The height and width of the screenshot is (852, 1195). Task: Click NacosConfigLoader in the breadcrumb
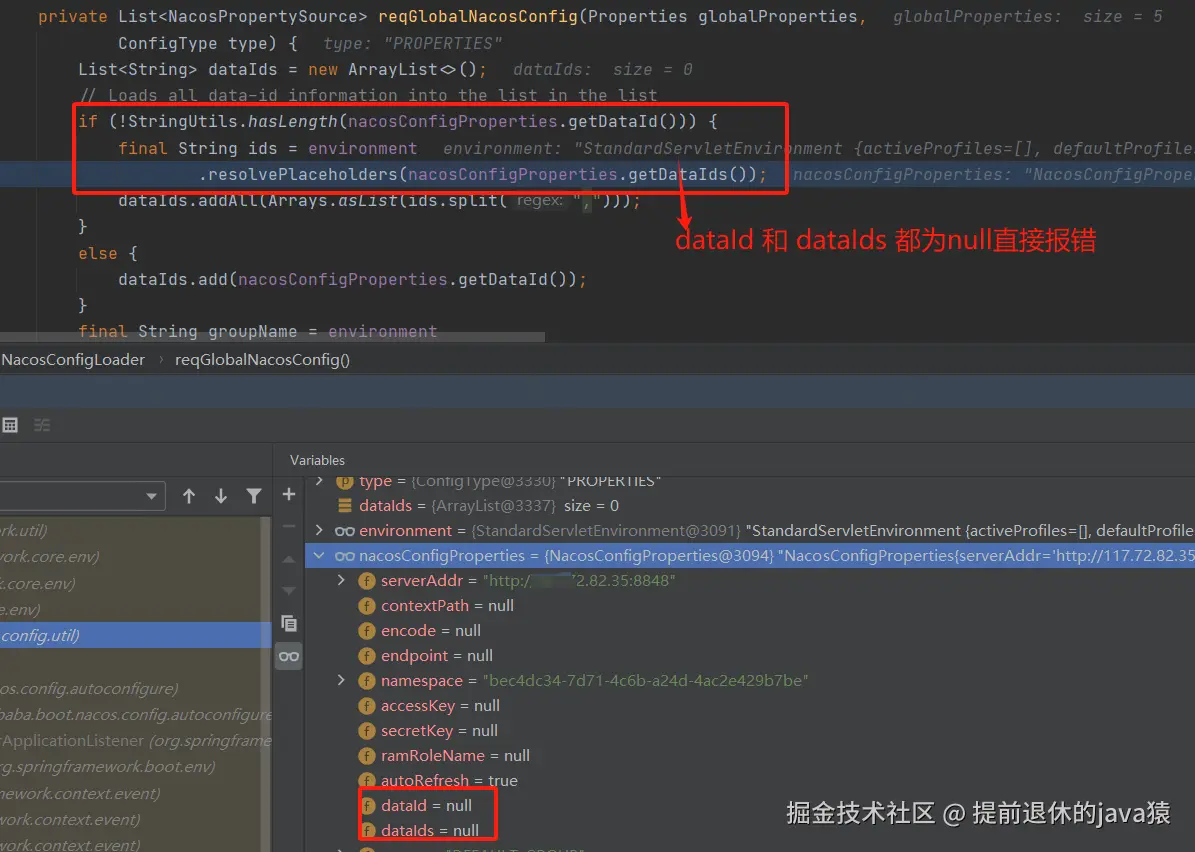pos(73,360)
